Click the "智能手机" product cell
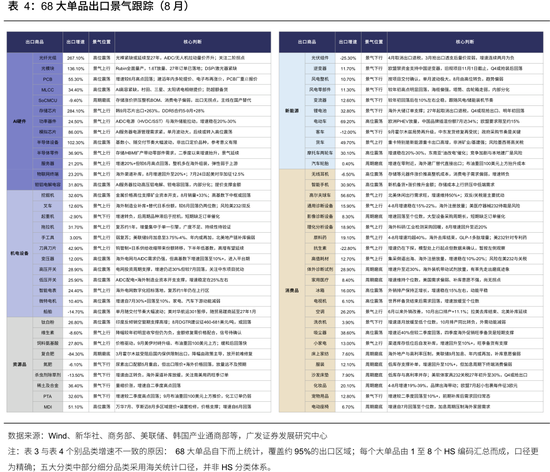This screenshot has width=550, height=472. (x=320, y=185)
